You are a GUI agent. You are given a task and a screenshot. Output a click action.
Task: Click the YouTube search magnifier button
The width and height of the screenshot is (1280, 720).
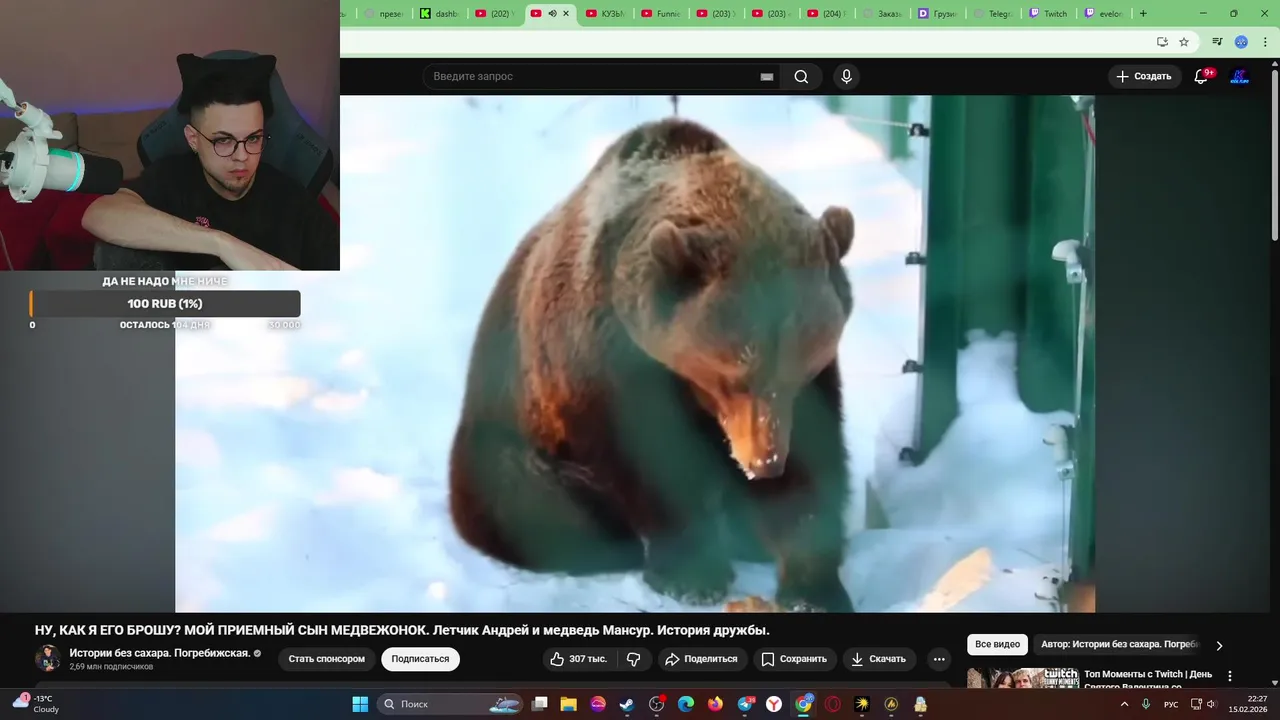[801, 76]
